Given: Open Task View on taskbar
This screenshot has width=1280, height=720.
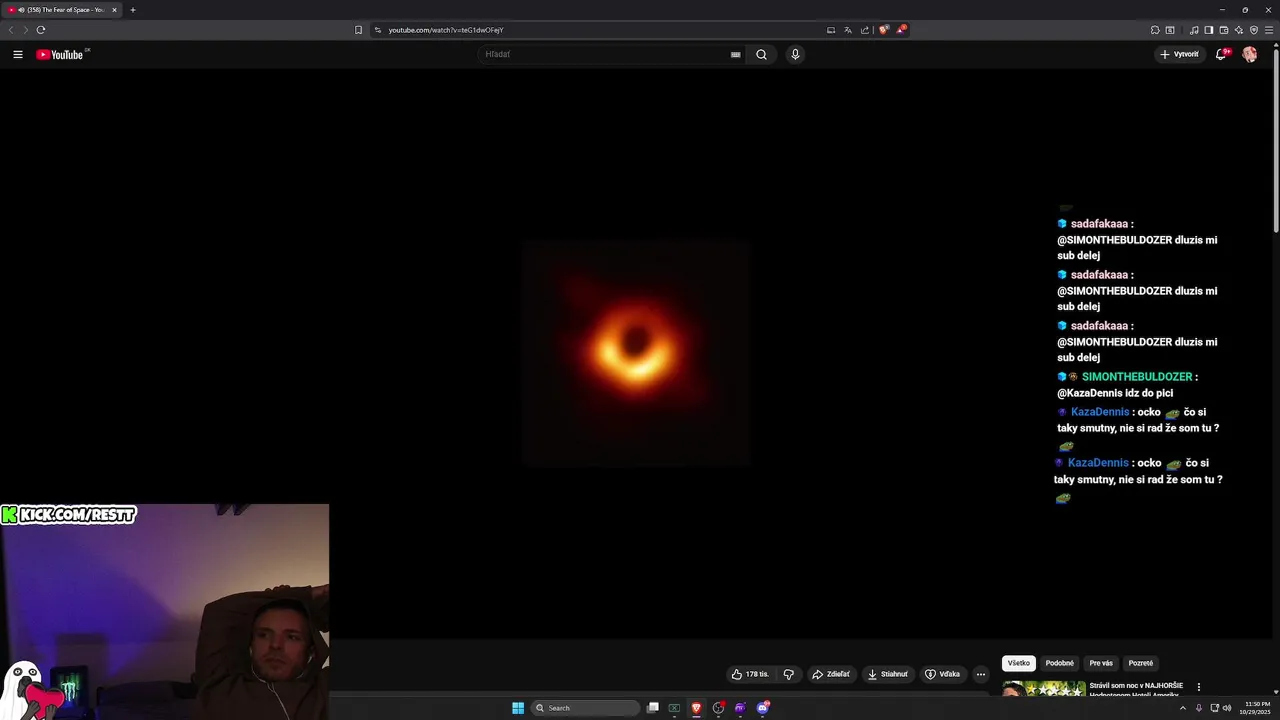Looking at the screenshot, I should click(653, 708).
